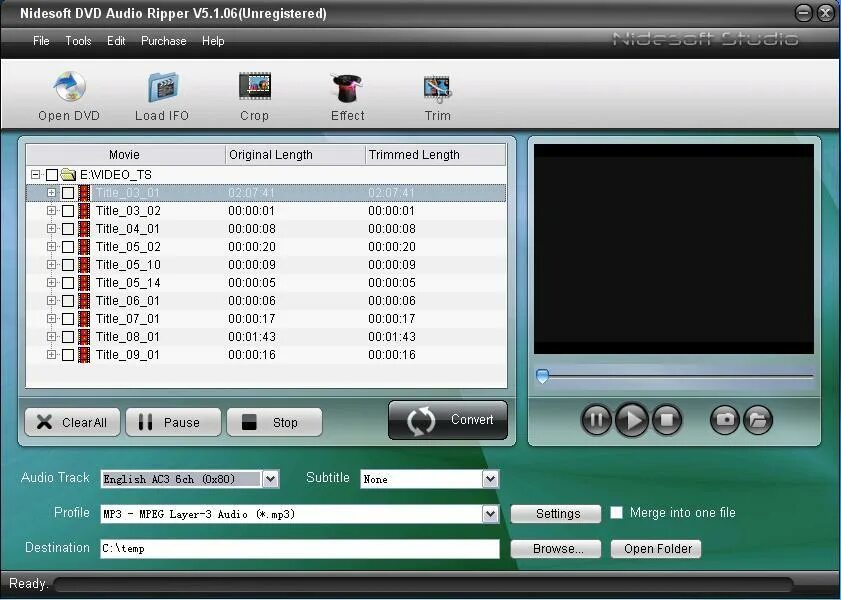Open snapshot folder icon in player
Image resolution: width=841 pixels, height=600 pixels.
pos(757,419)
